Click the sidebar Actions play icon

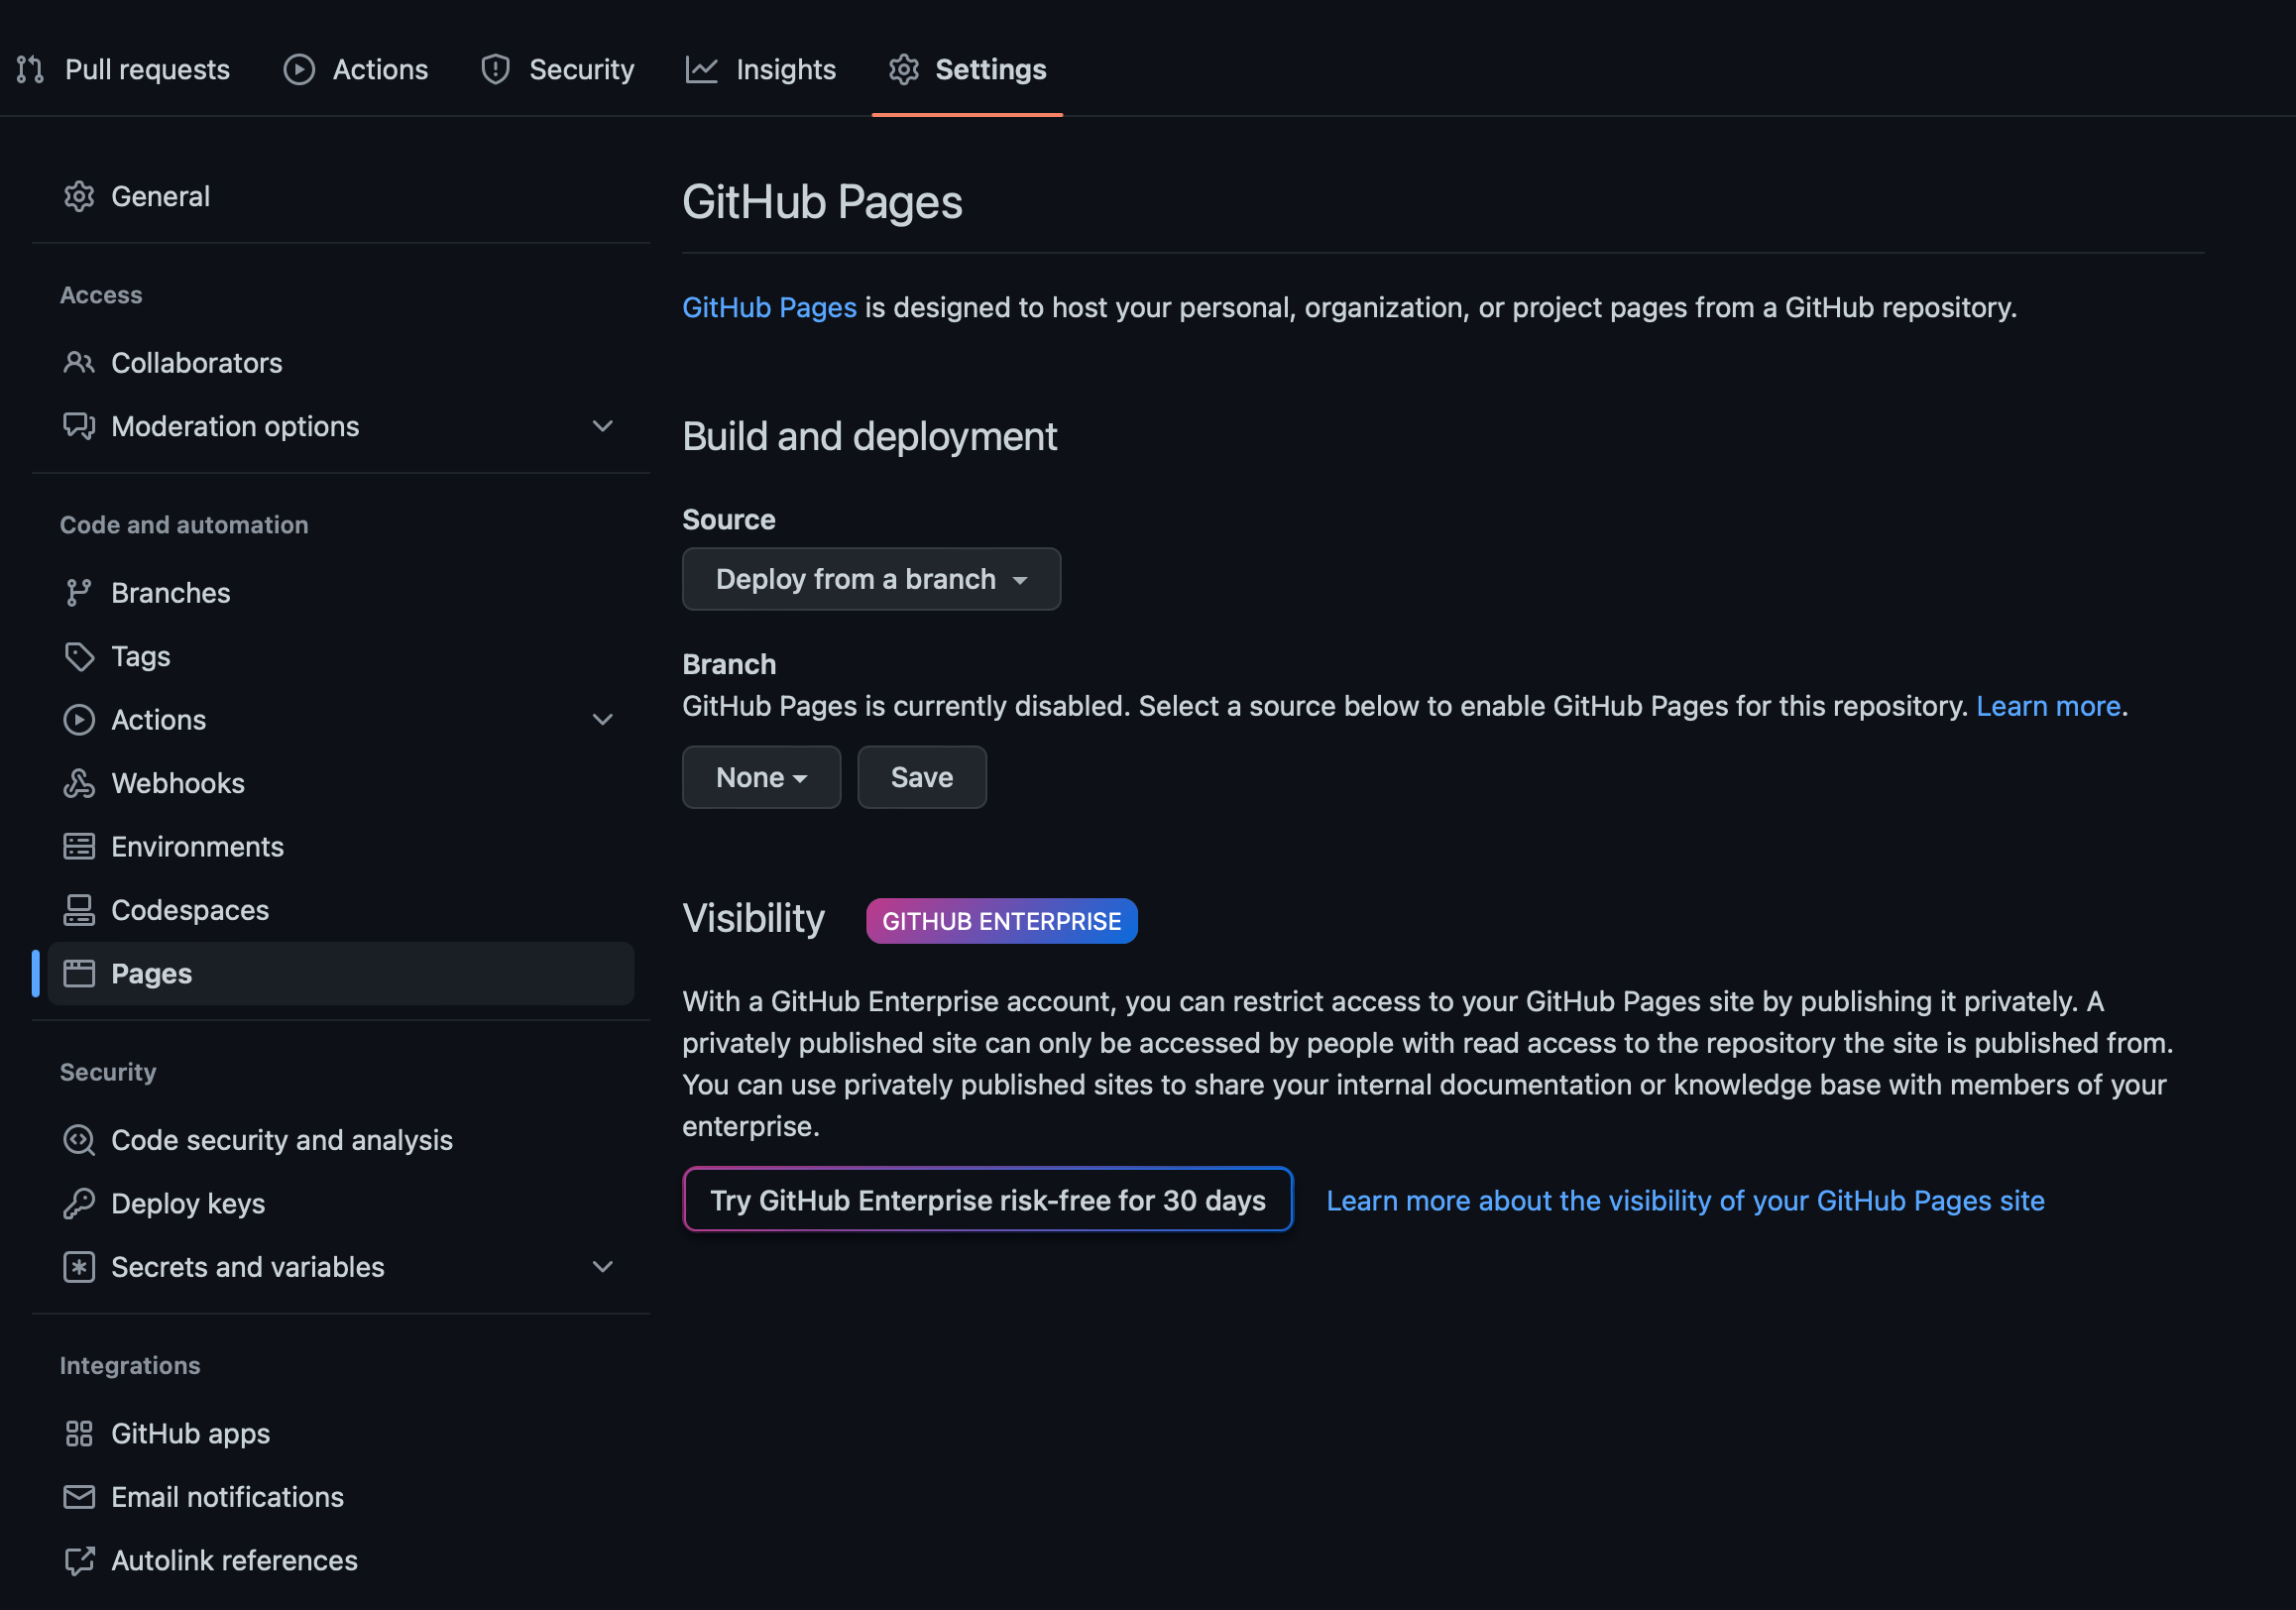(79, 719)
